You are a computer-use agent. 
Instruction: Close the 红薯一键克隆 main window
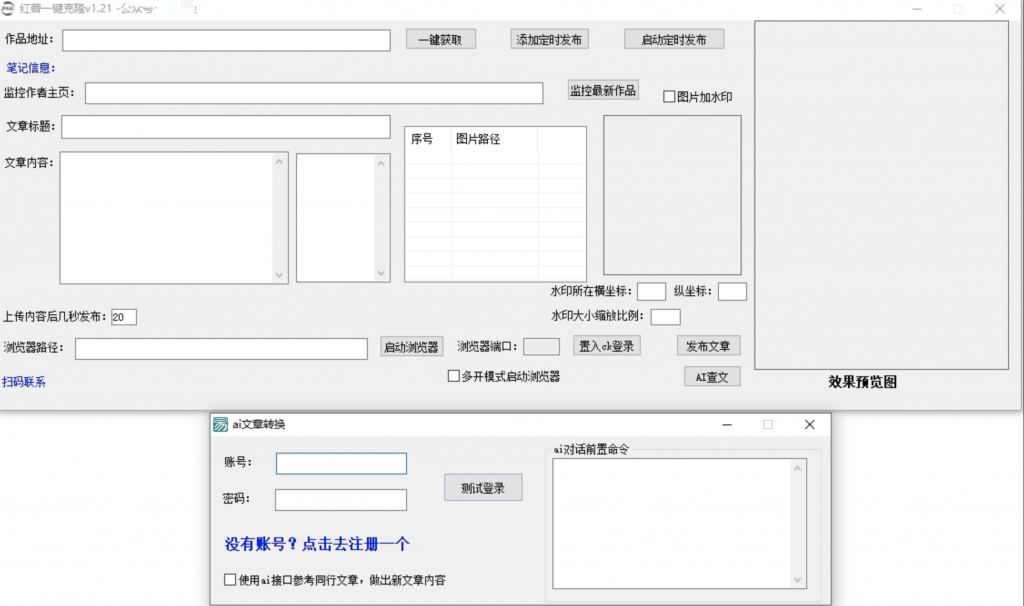coord(1000,9)
